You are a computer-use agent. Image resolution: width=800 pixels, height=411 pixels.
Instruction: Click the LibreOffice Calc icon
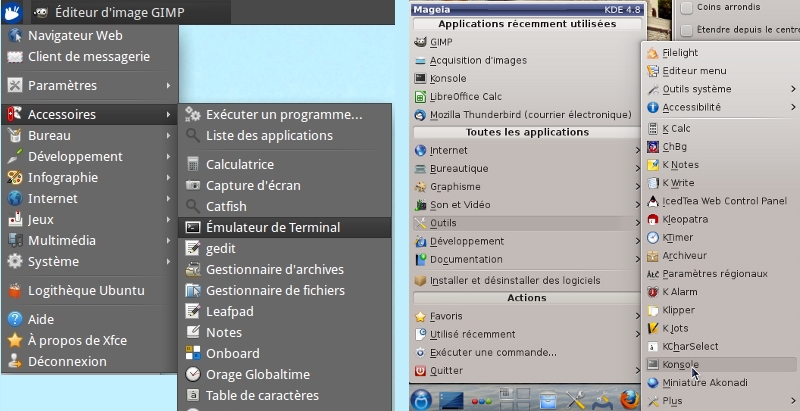point(420,96)
